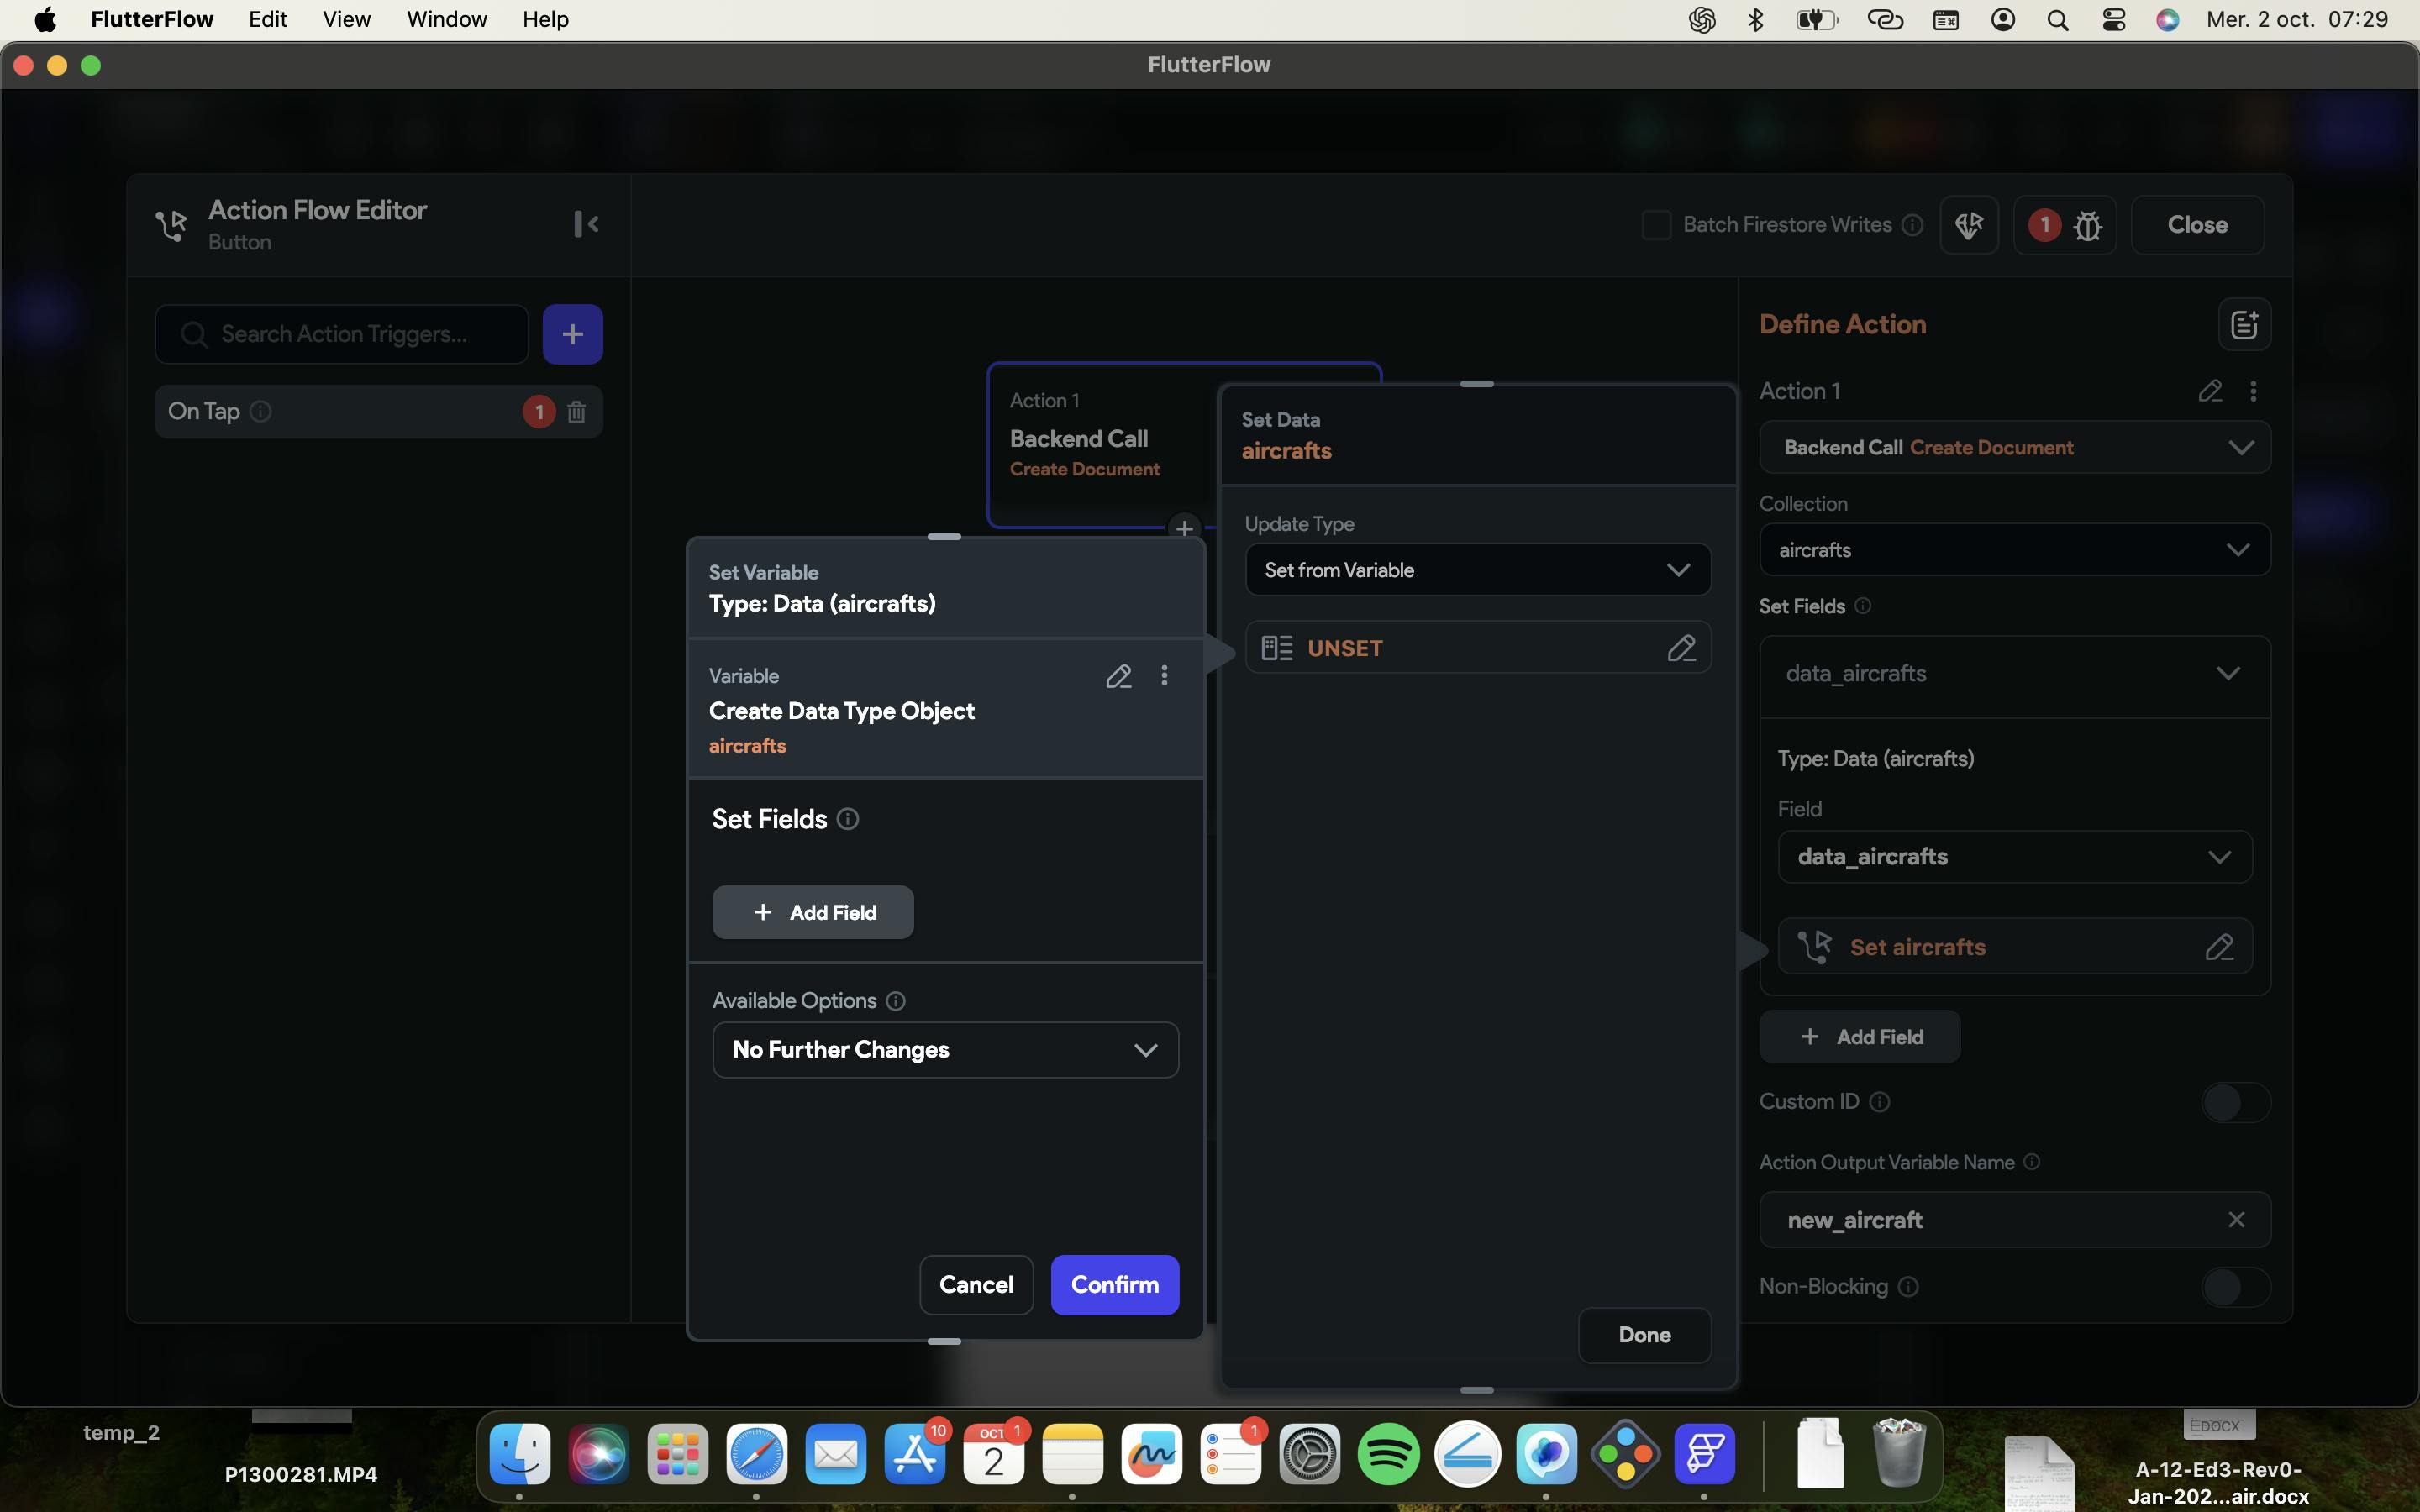Click the edit pencil next to UNSET
Screen dimensions: 2420x1512
1681,648
